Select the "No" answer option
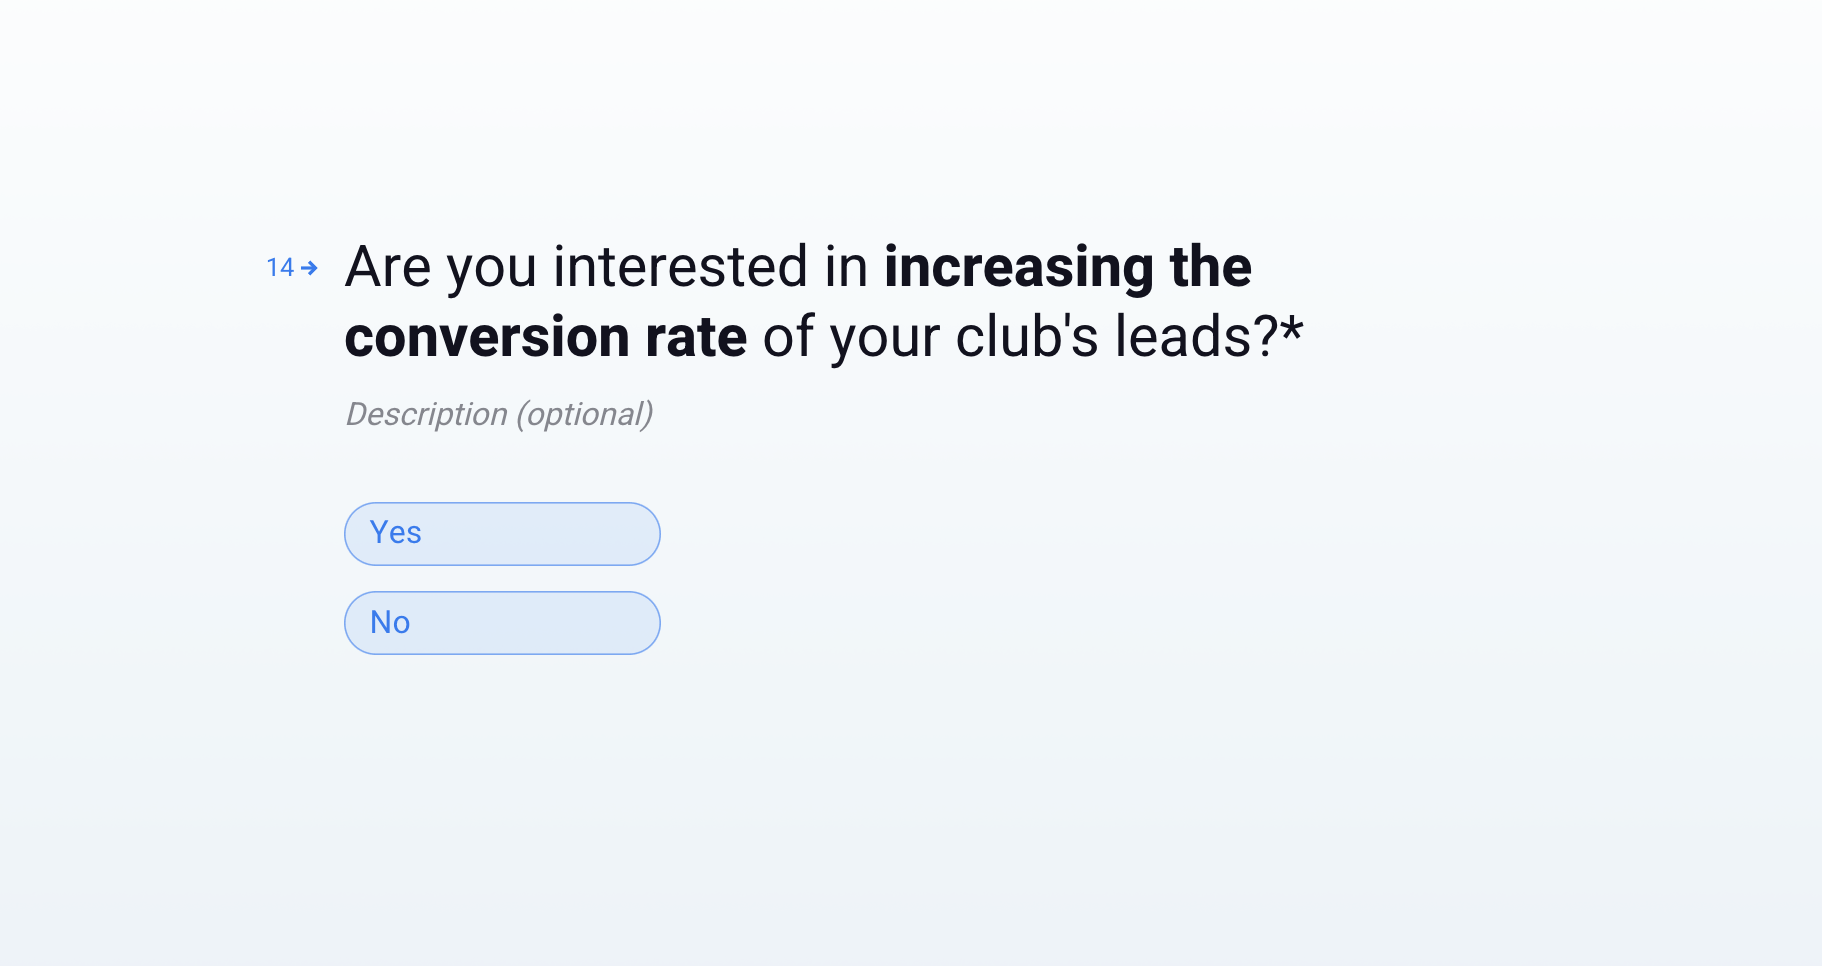Image resolution: width=1822 pixels, height=966 pixels. pyautogui.click(x=502, y=623)
